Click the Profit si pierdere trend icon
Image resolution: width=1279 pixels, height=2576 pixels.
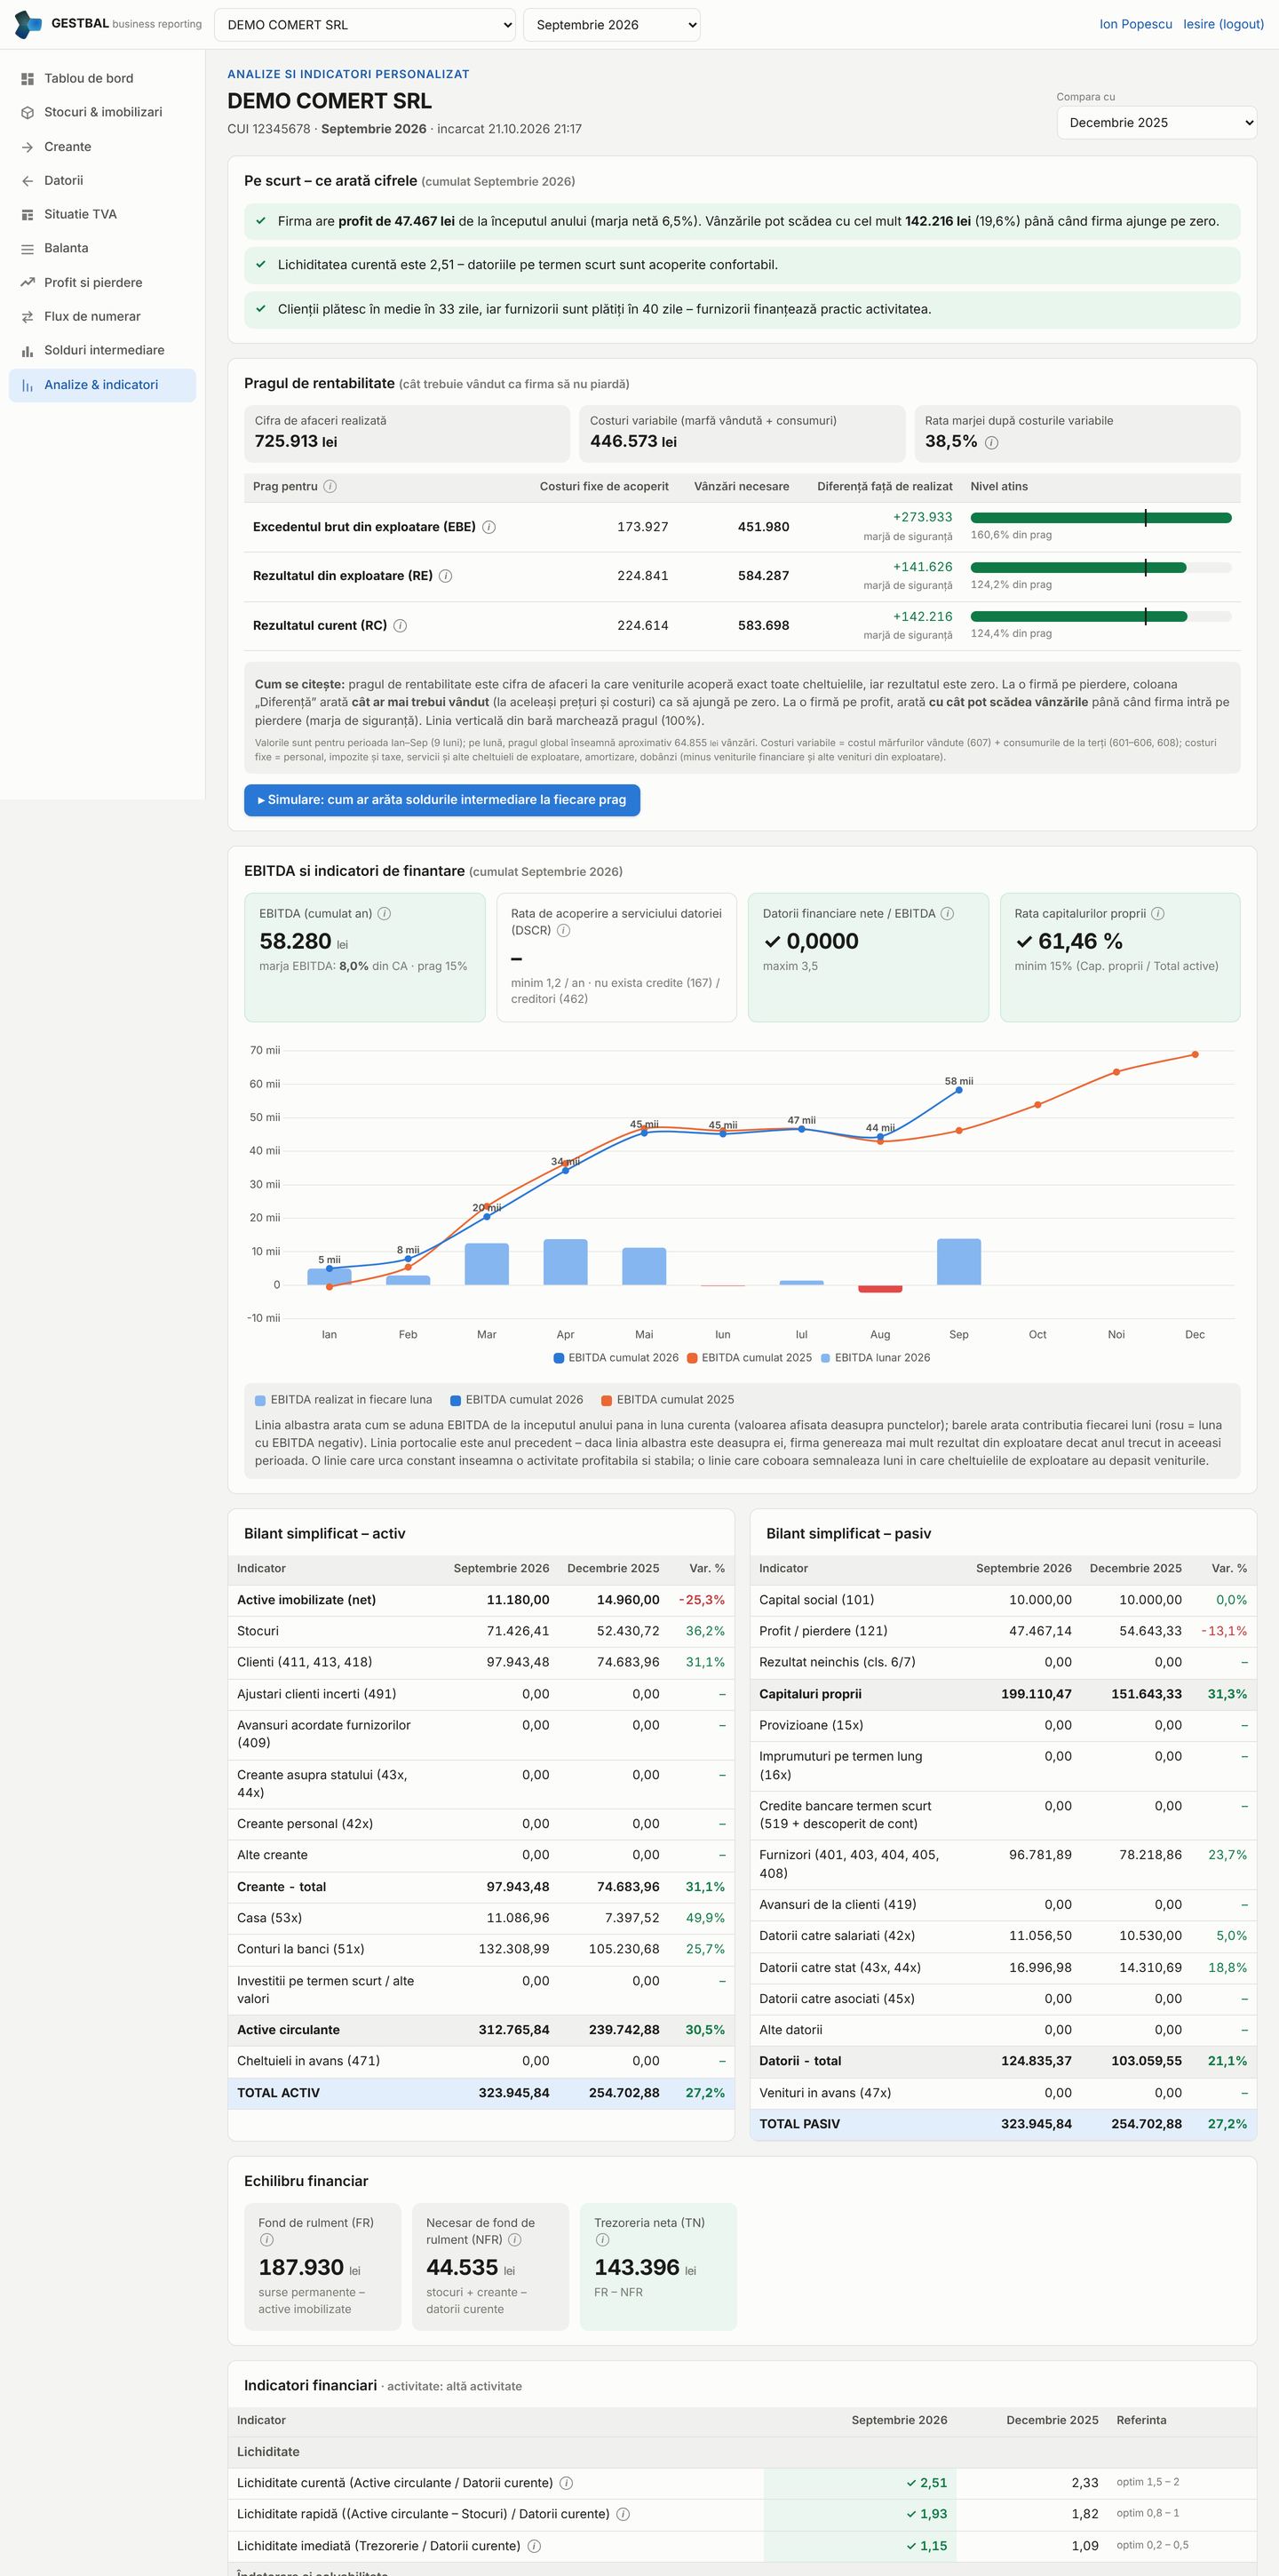click(x=27, y=283)
